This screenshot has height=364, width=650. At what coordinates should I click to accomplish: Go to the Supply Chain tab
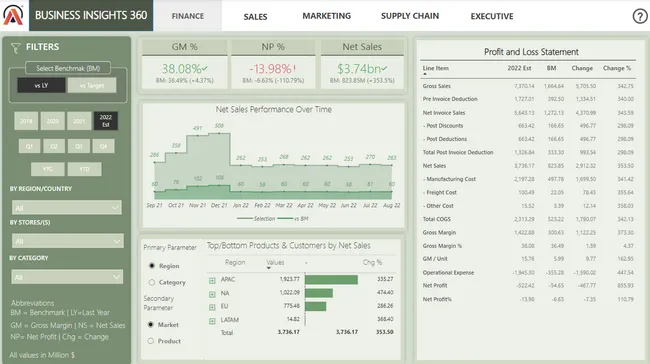pos(410,16)
